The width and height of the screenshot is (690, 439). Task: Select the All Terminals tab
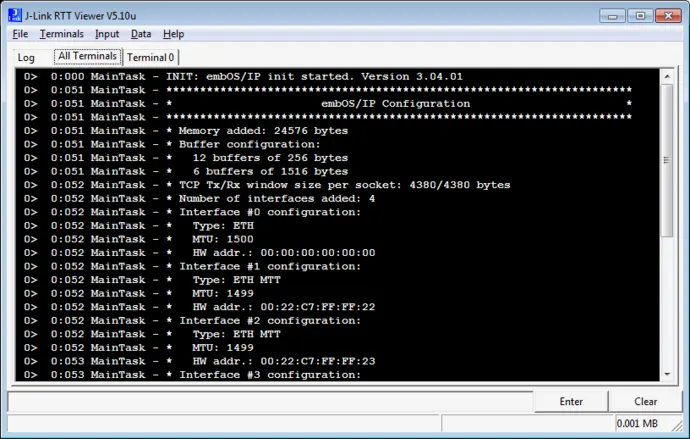[87, 57]
